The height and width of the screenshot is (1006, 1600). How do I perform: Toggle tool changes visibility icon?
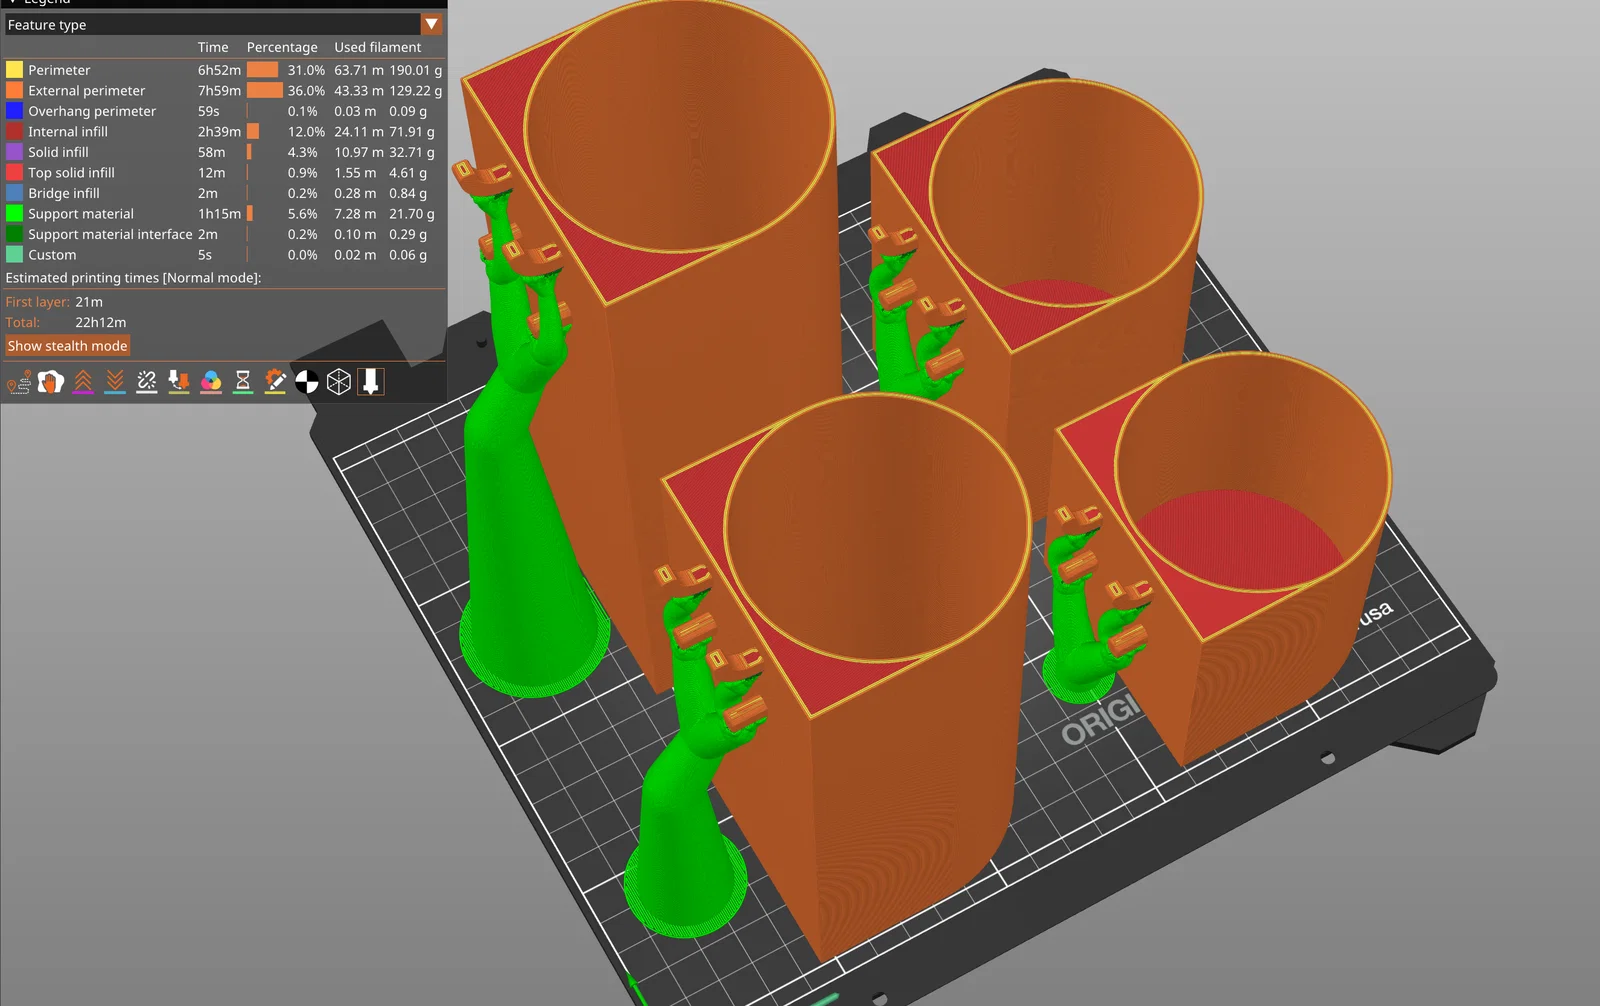tap(179, 382)
